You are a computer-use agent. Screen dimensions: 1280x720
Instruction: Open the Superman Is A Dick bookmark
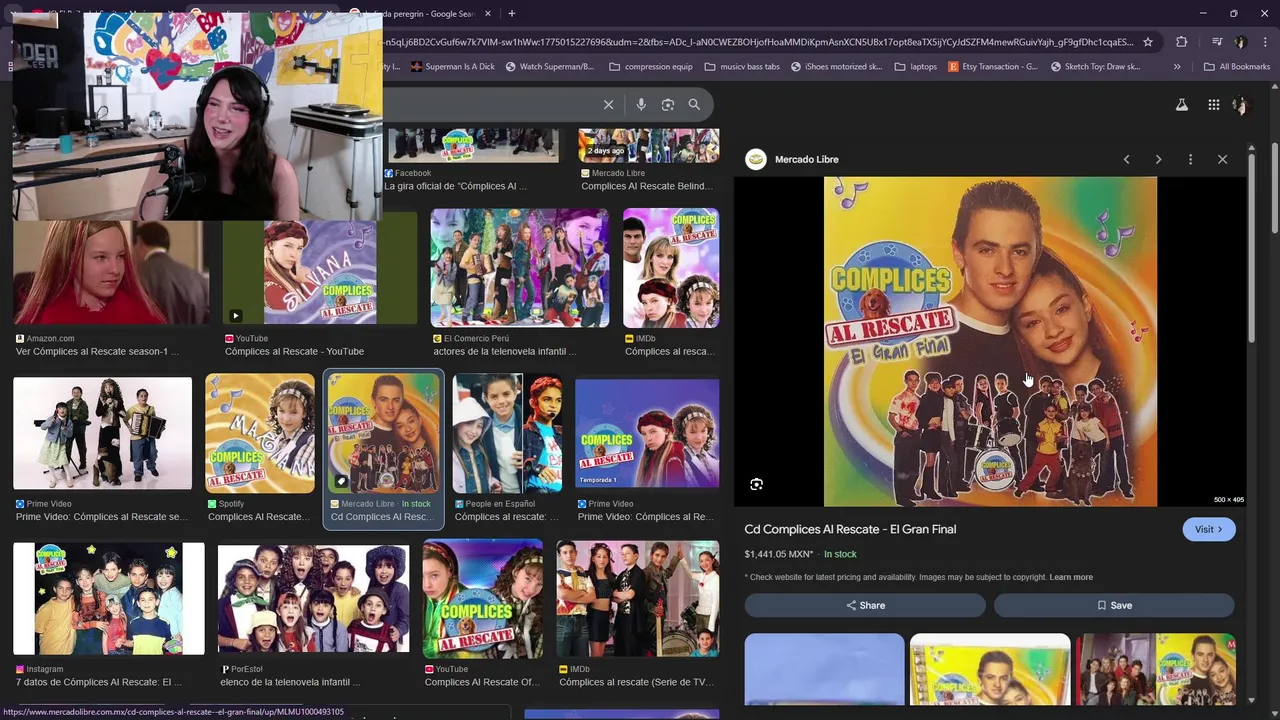pyautogui.click(x=452, y=67)
